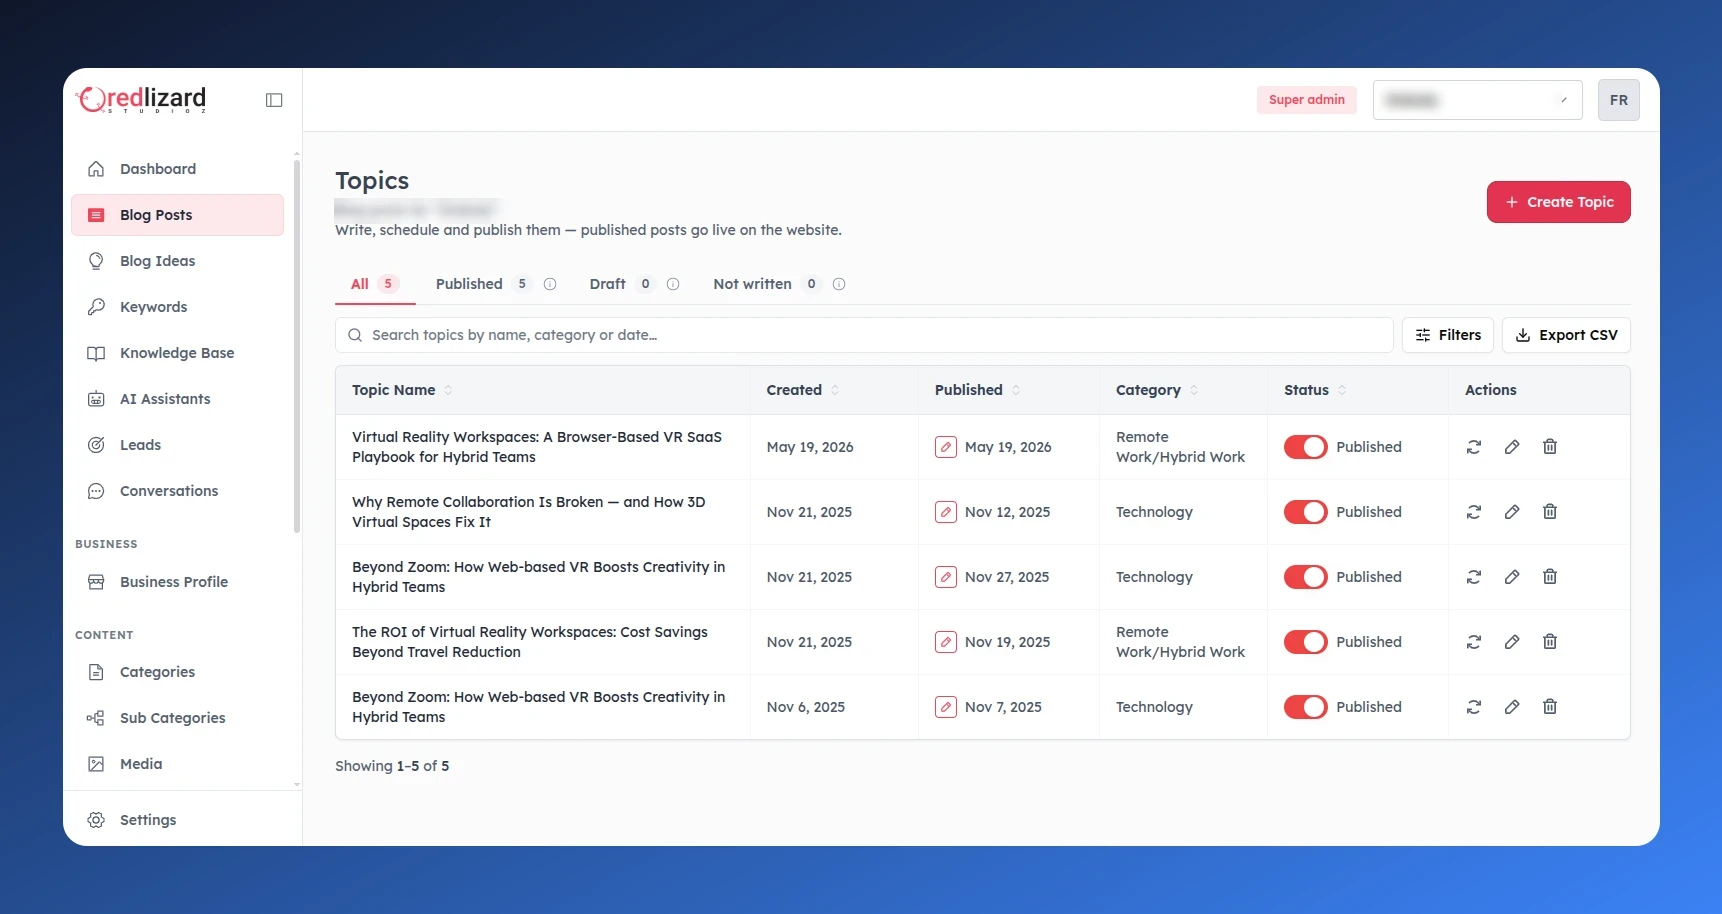This screenshot has width=1722, height=914.
Task: Toggle published status of Virtual Reality Workspaces topic
Action: pyautogui.click(x=1306, y=447)
